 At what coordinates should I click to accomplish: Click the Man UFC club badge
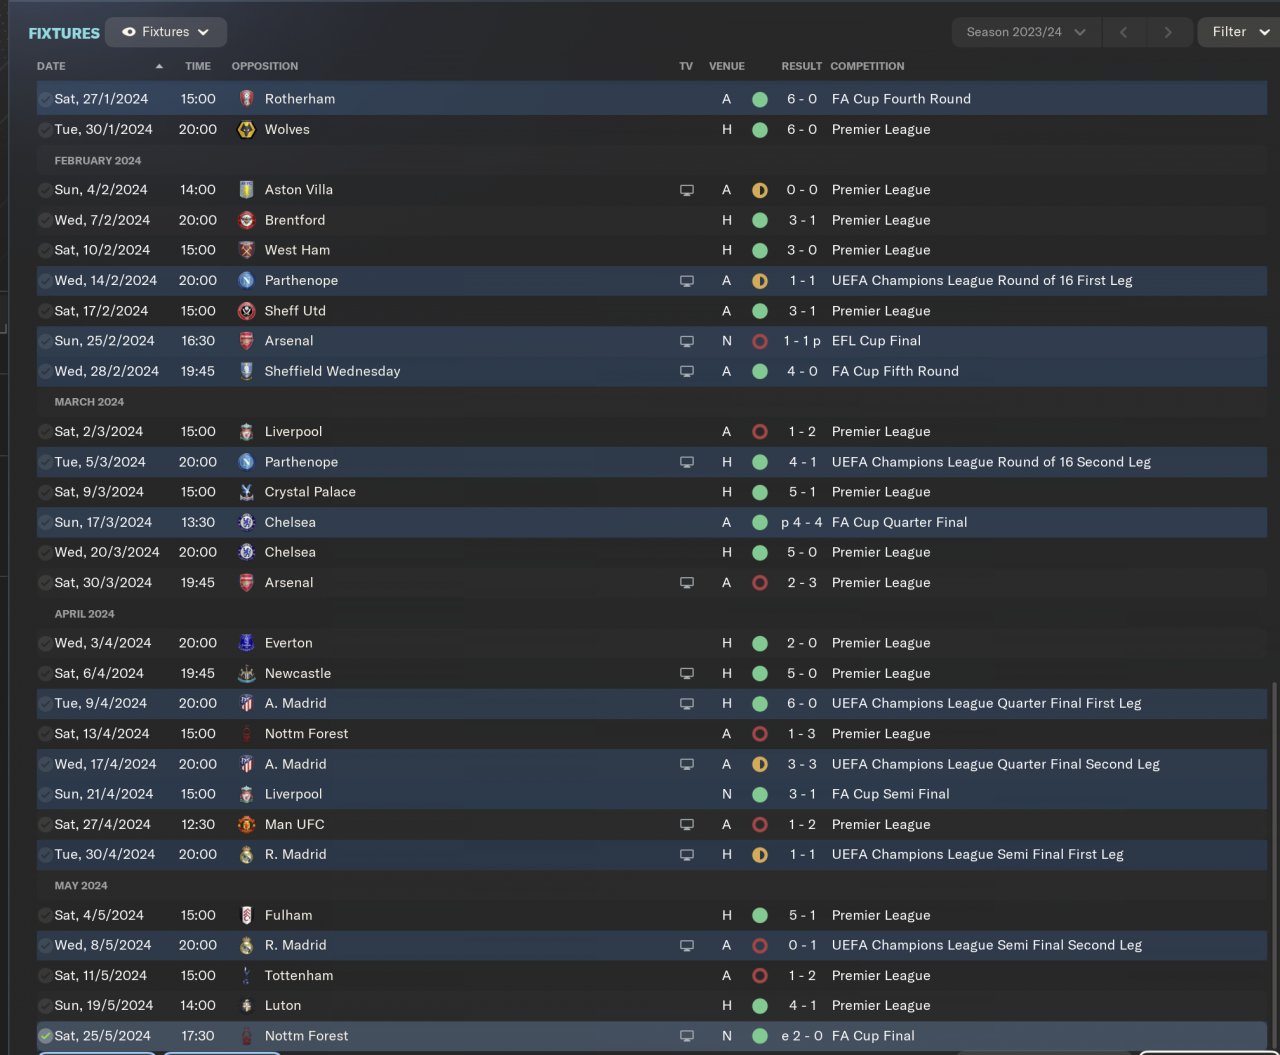point(246,825)
